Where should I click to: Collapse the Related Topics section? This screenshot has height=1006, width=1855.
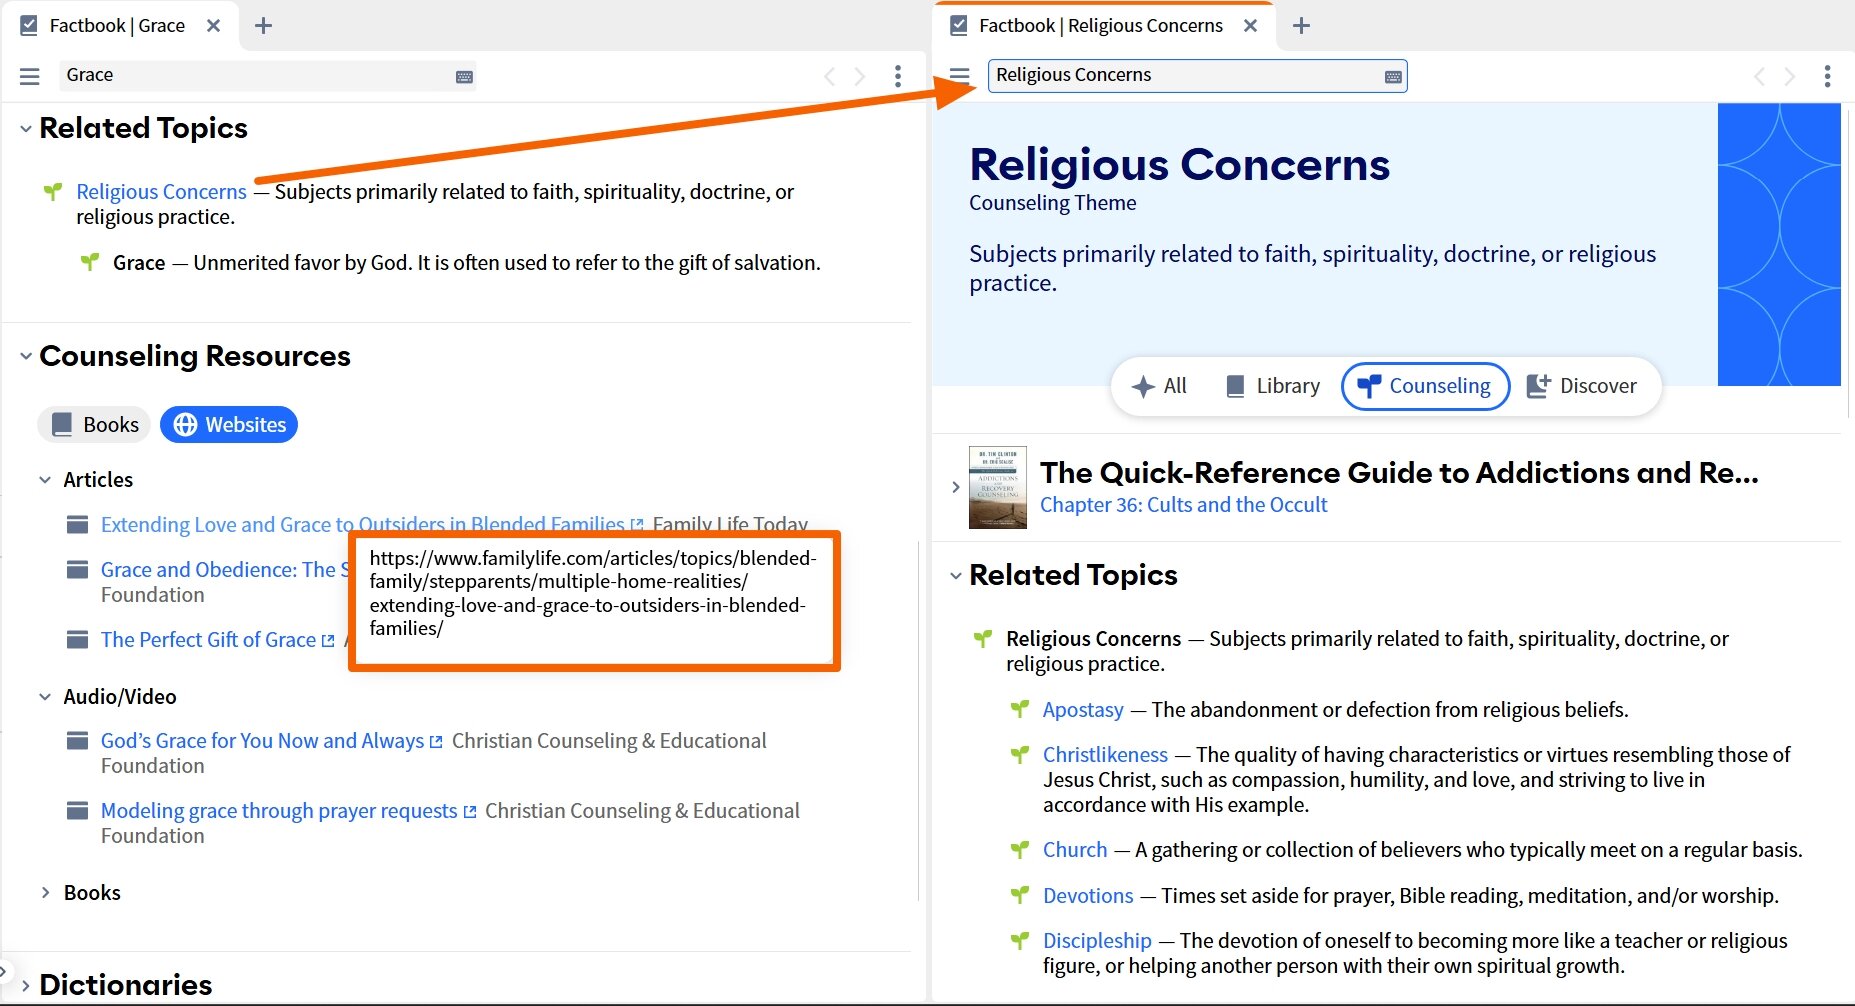pyautogui.click(x=25, y=128)
